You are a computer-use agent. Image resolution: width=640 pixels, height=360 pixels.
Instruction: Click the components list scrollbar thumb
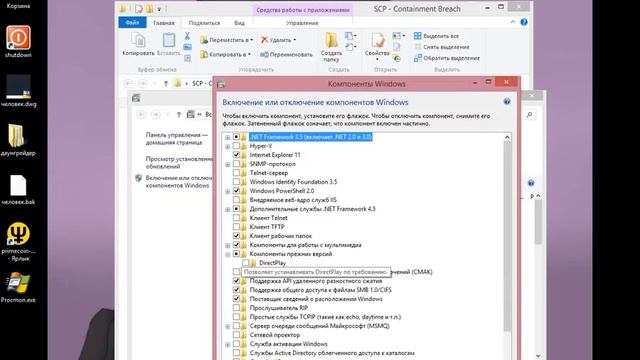point(507,237)
